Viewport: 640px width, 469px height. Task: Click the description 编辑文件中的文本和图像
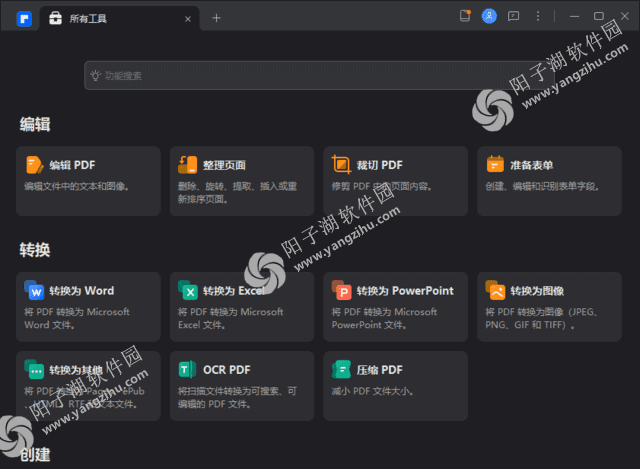(x=77, y=187)
